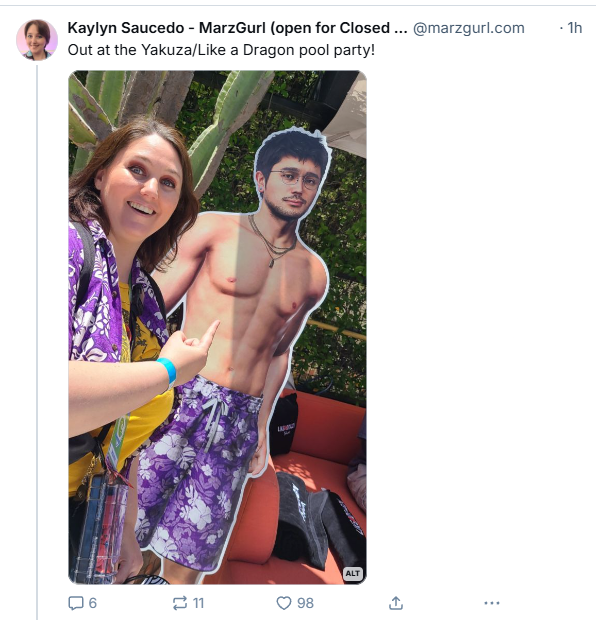
Task: Click the blue wristband in the photo
Action: (x=167, y=372)
